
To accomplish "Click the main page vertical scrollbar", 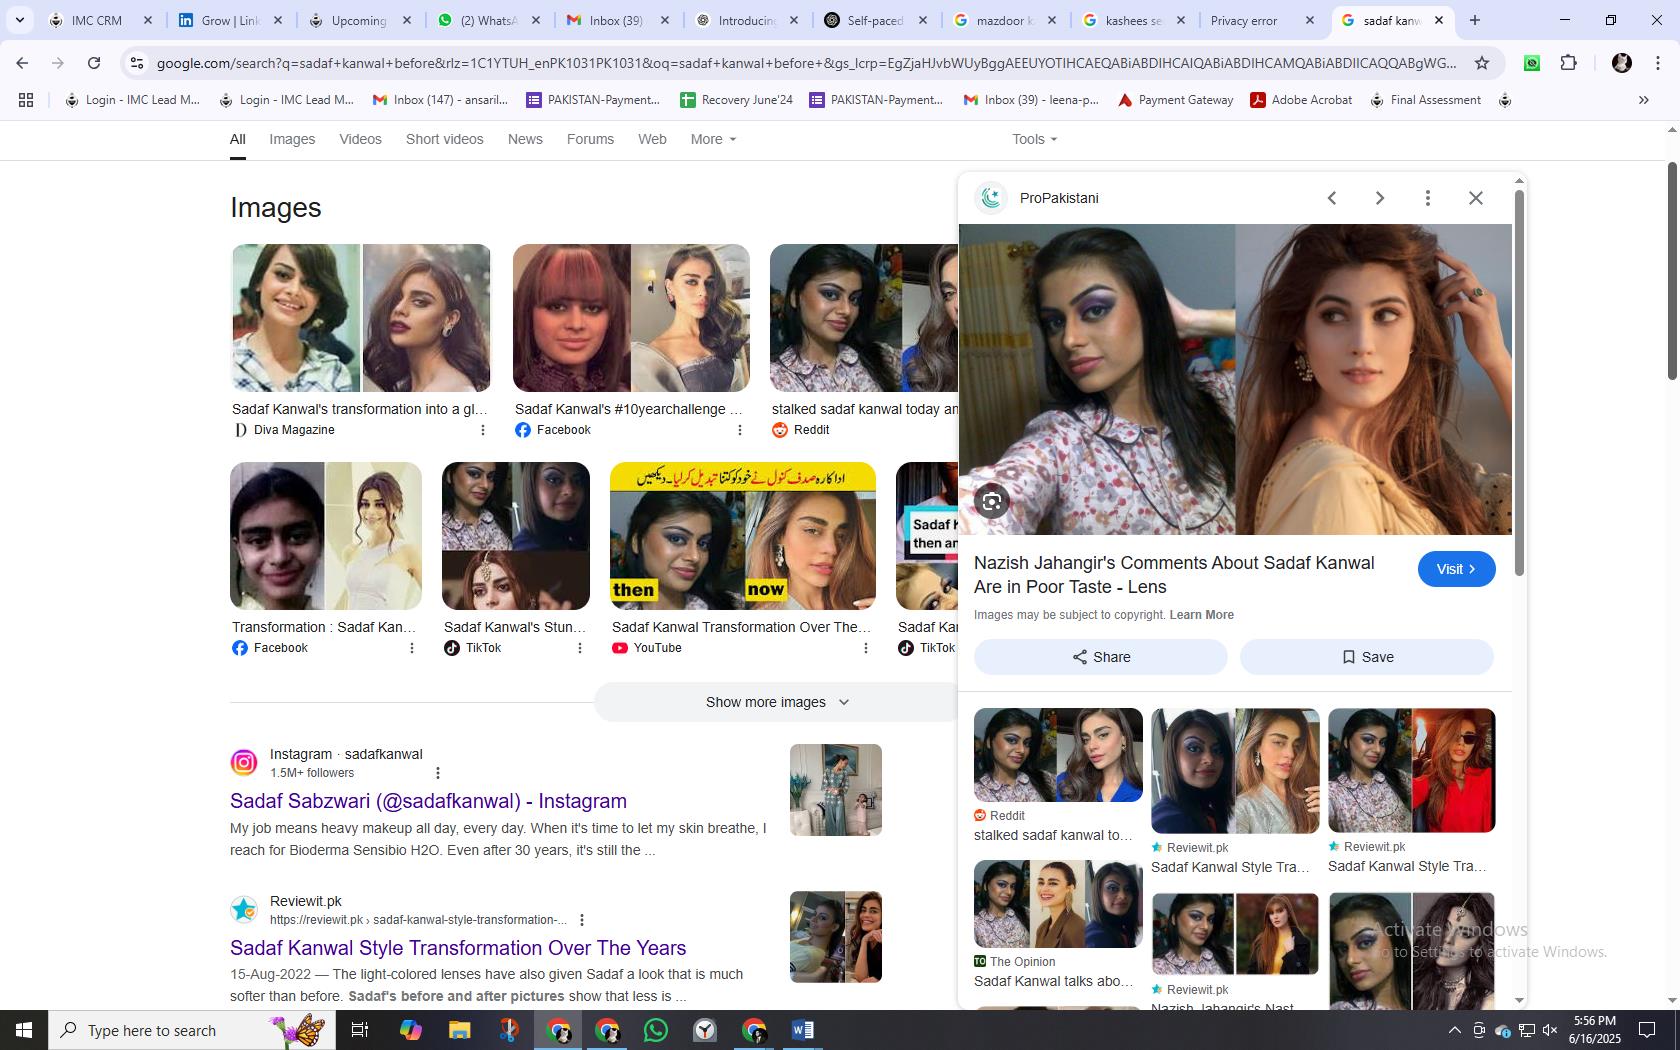I will (1672, 270).
